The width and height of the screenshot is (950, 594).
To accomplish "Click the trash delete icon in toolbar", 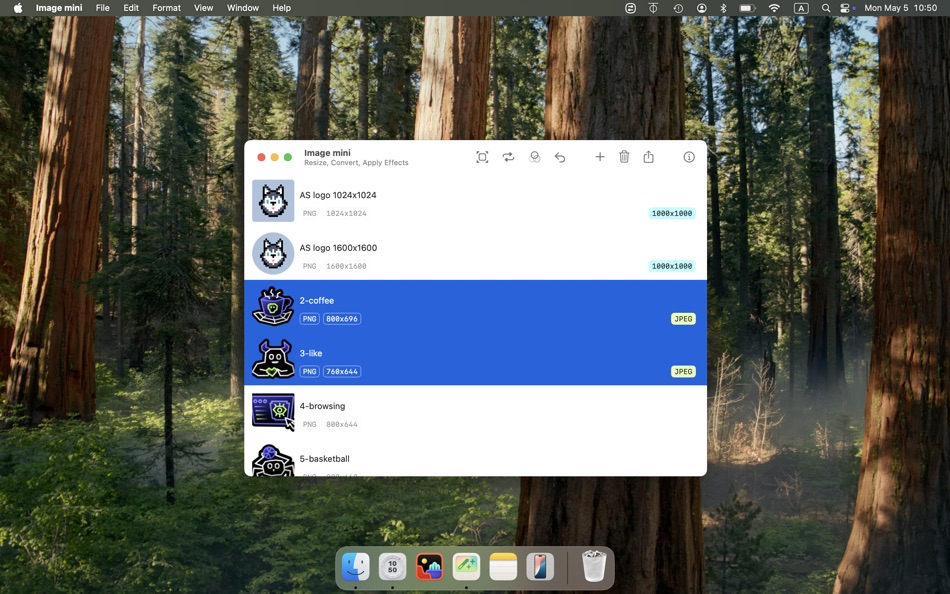I will [x=624, y=157].
